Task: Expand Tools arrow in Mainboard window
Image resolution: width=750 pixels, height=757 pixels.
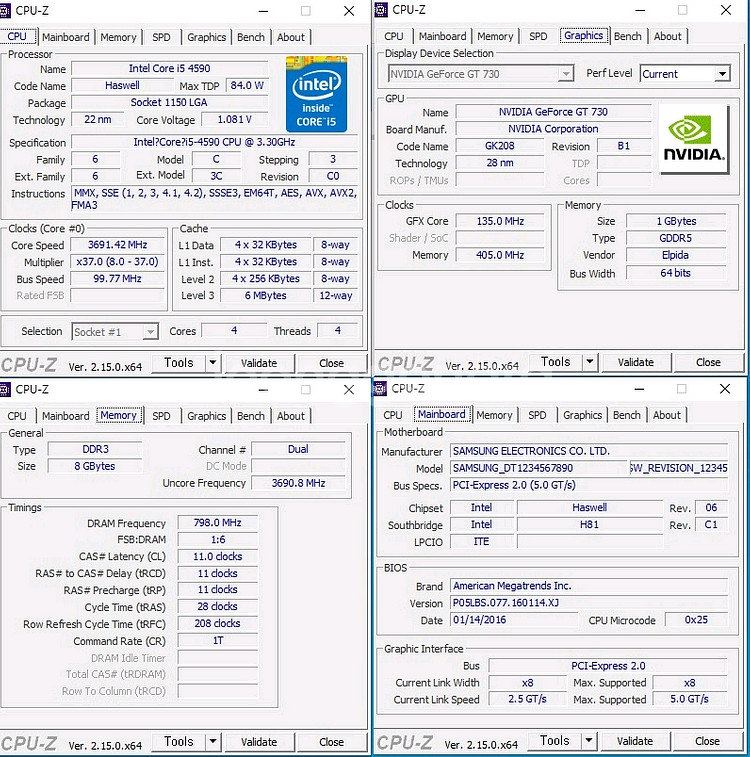Action: click(x=588, y=740)
